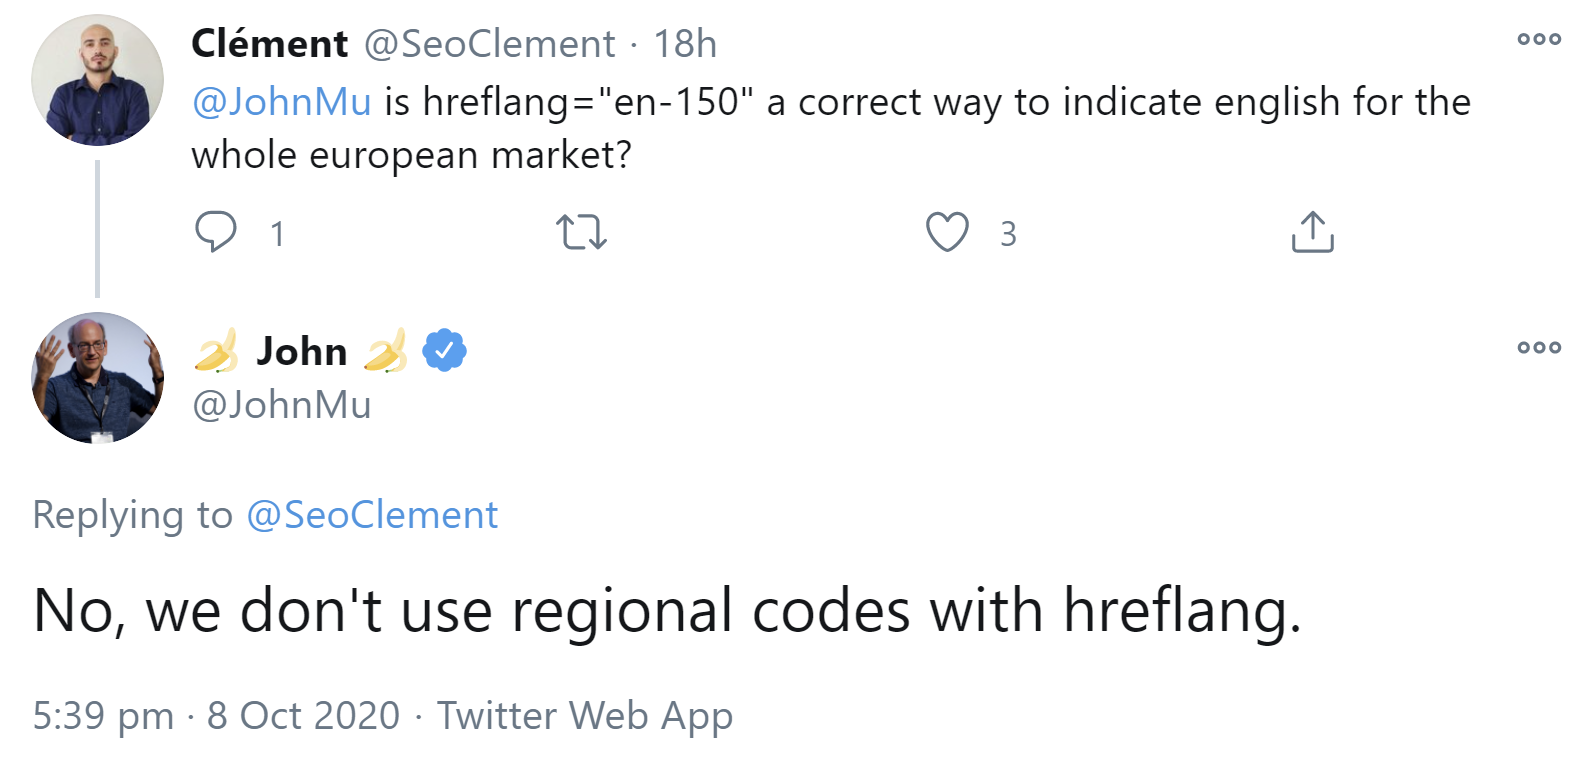Select the 18h timestamp on Clément's tweet
The width and height of the screenshot is (1592, 758).
(x=686, y=42)
